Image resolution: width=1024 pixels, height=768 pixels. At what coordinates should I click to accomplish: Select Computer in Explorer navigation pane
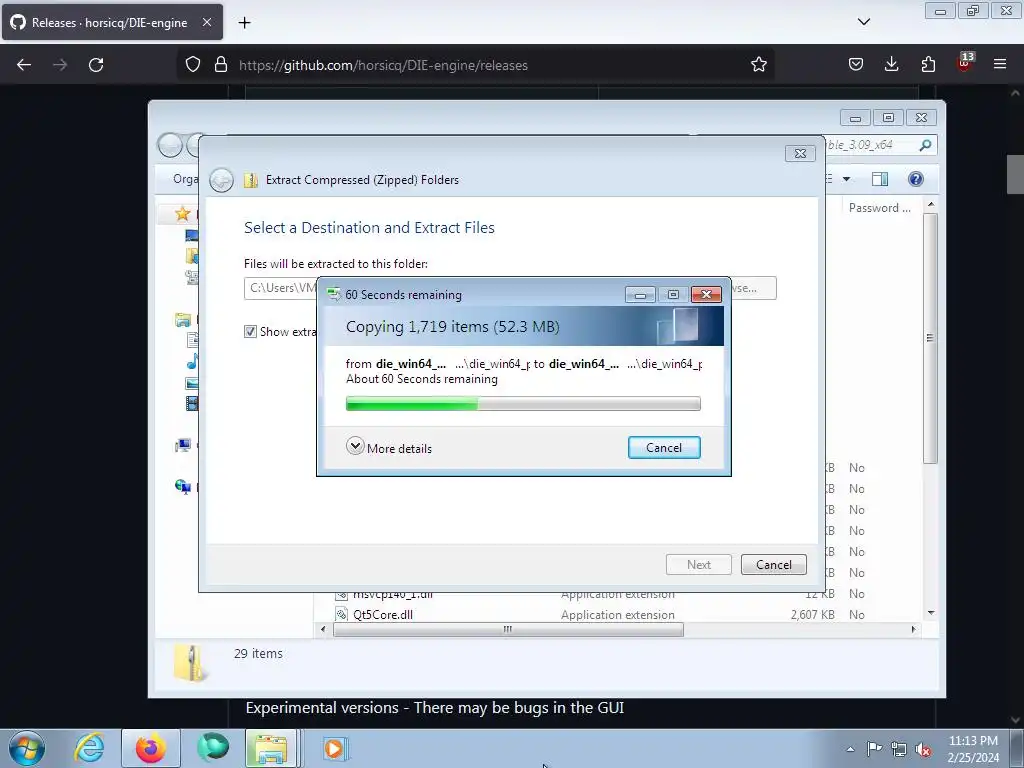point(183,445)
